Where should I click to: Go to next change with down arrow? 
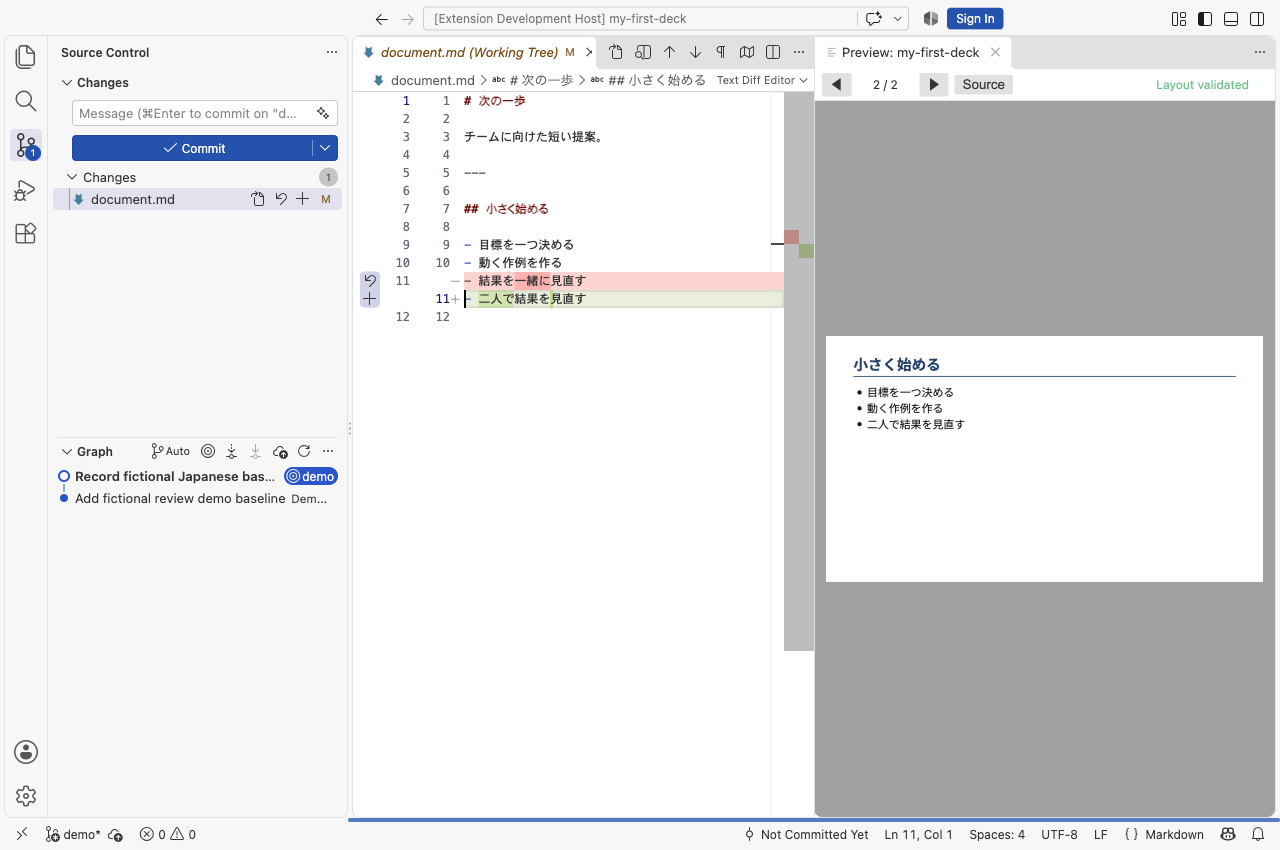pos(695,52)
